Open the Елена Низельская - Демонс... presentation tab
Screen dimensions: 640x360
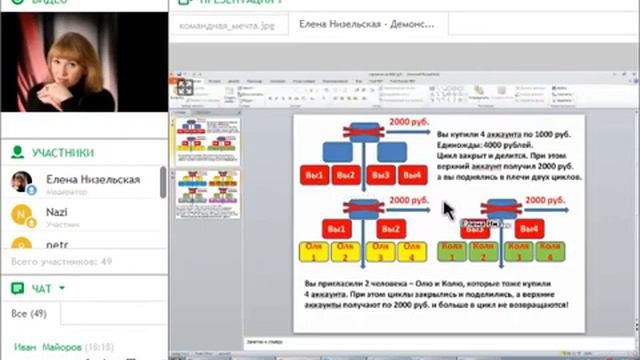[x=367, y=24]
